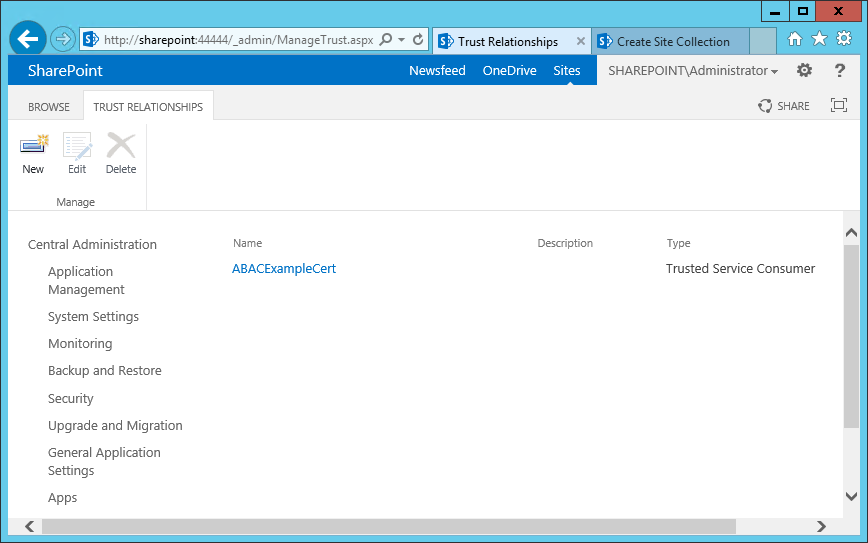Viewport: 868px width, 543px height.
Task: Open the address bar dropdown arrow
Action: click(401, 40)
